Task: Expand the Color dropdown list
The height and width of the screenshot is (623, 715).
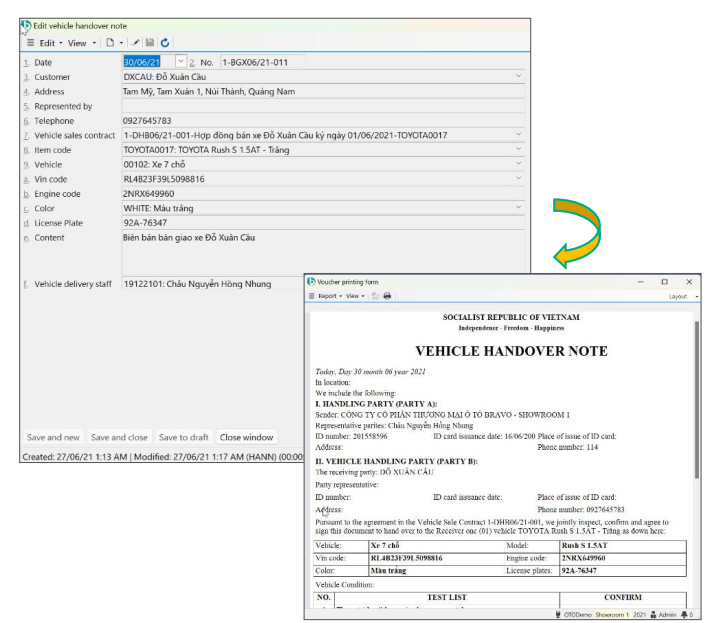Action: [x=518, y=208]
